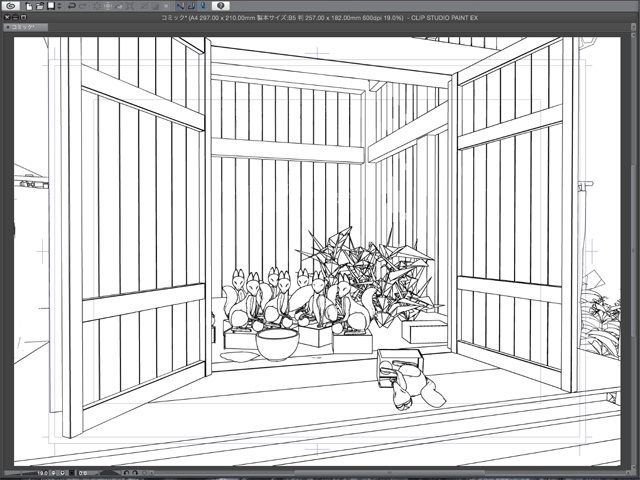The width and height of the screenshot is (640, 480).
Task: Rotate canvas left icon
Action: pos(126,473)
